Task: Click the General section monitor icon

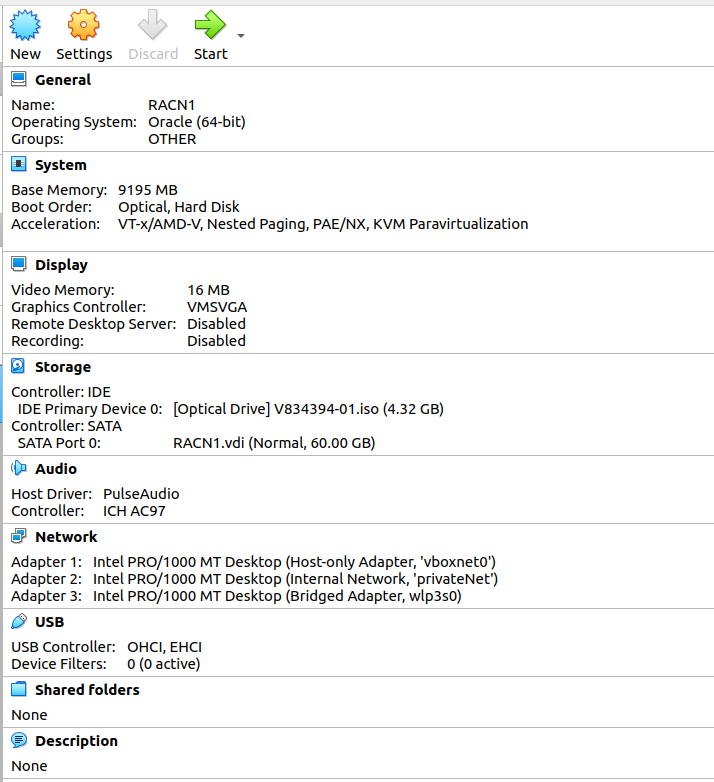Action: pos(19,79)
